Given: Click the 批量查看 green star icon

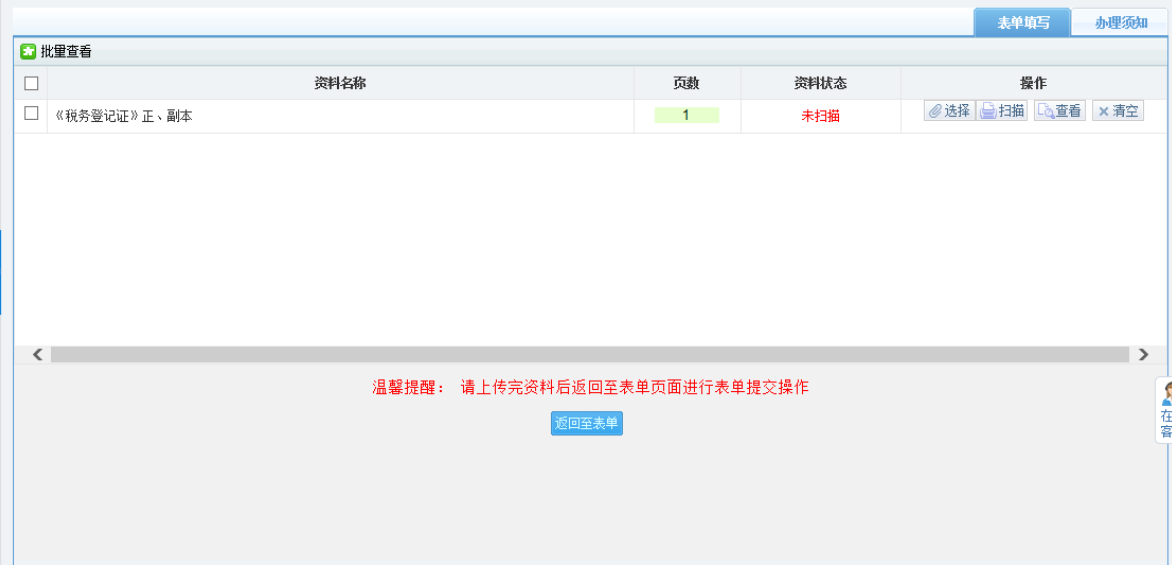Looking at the screenshot, I should [28, 52].
